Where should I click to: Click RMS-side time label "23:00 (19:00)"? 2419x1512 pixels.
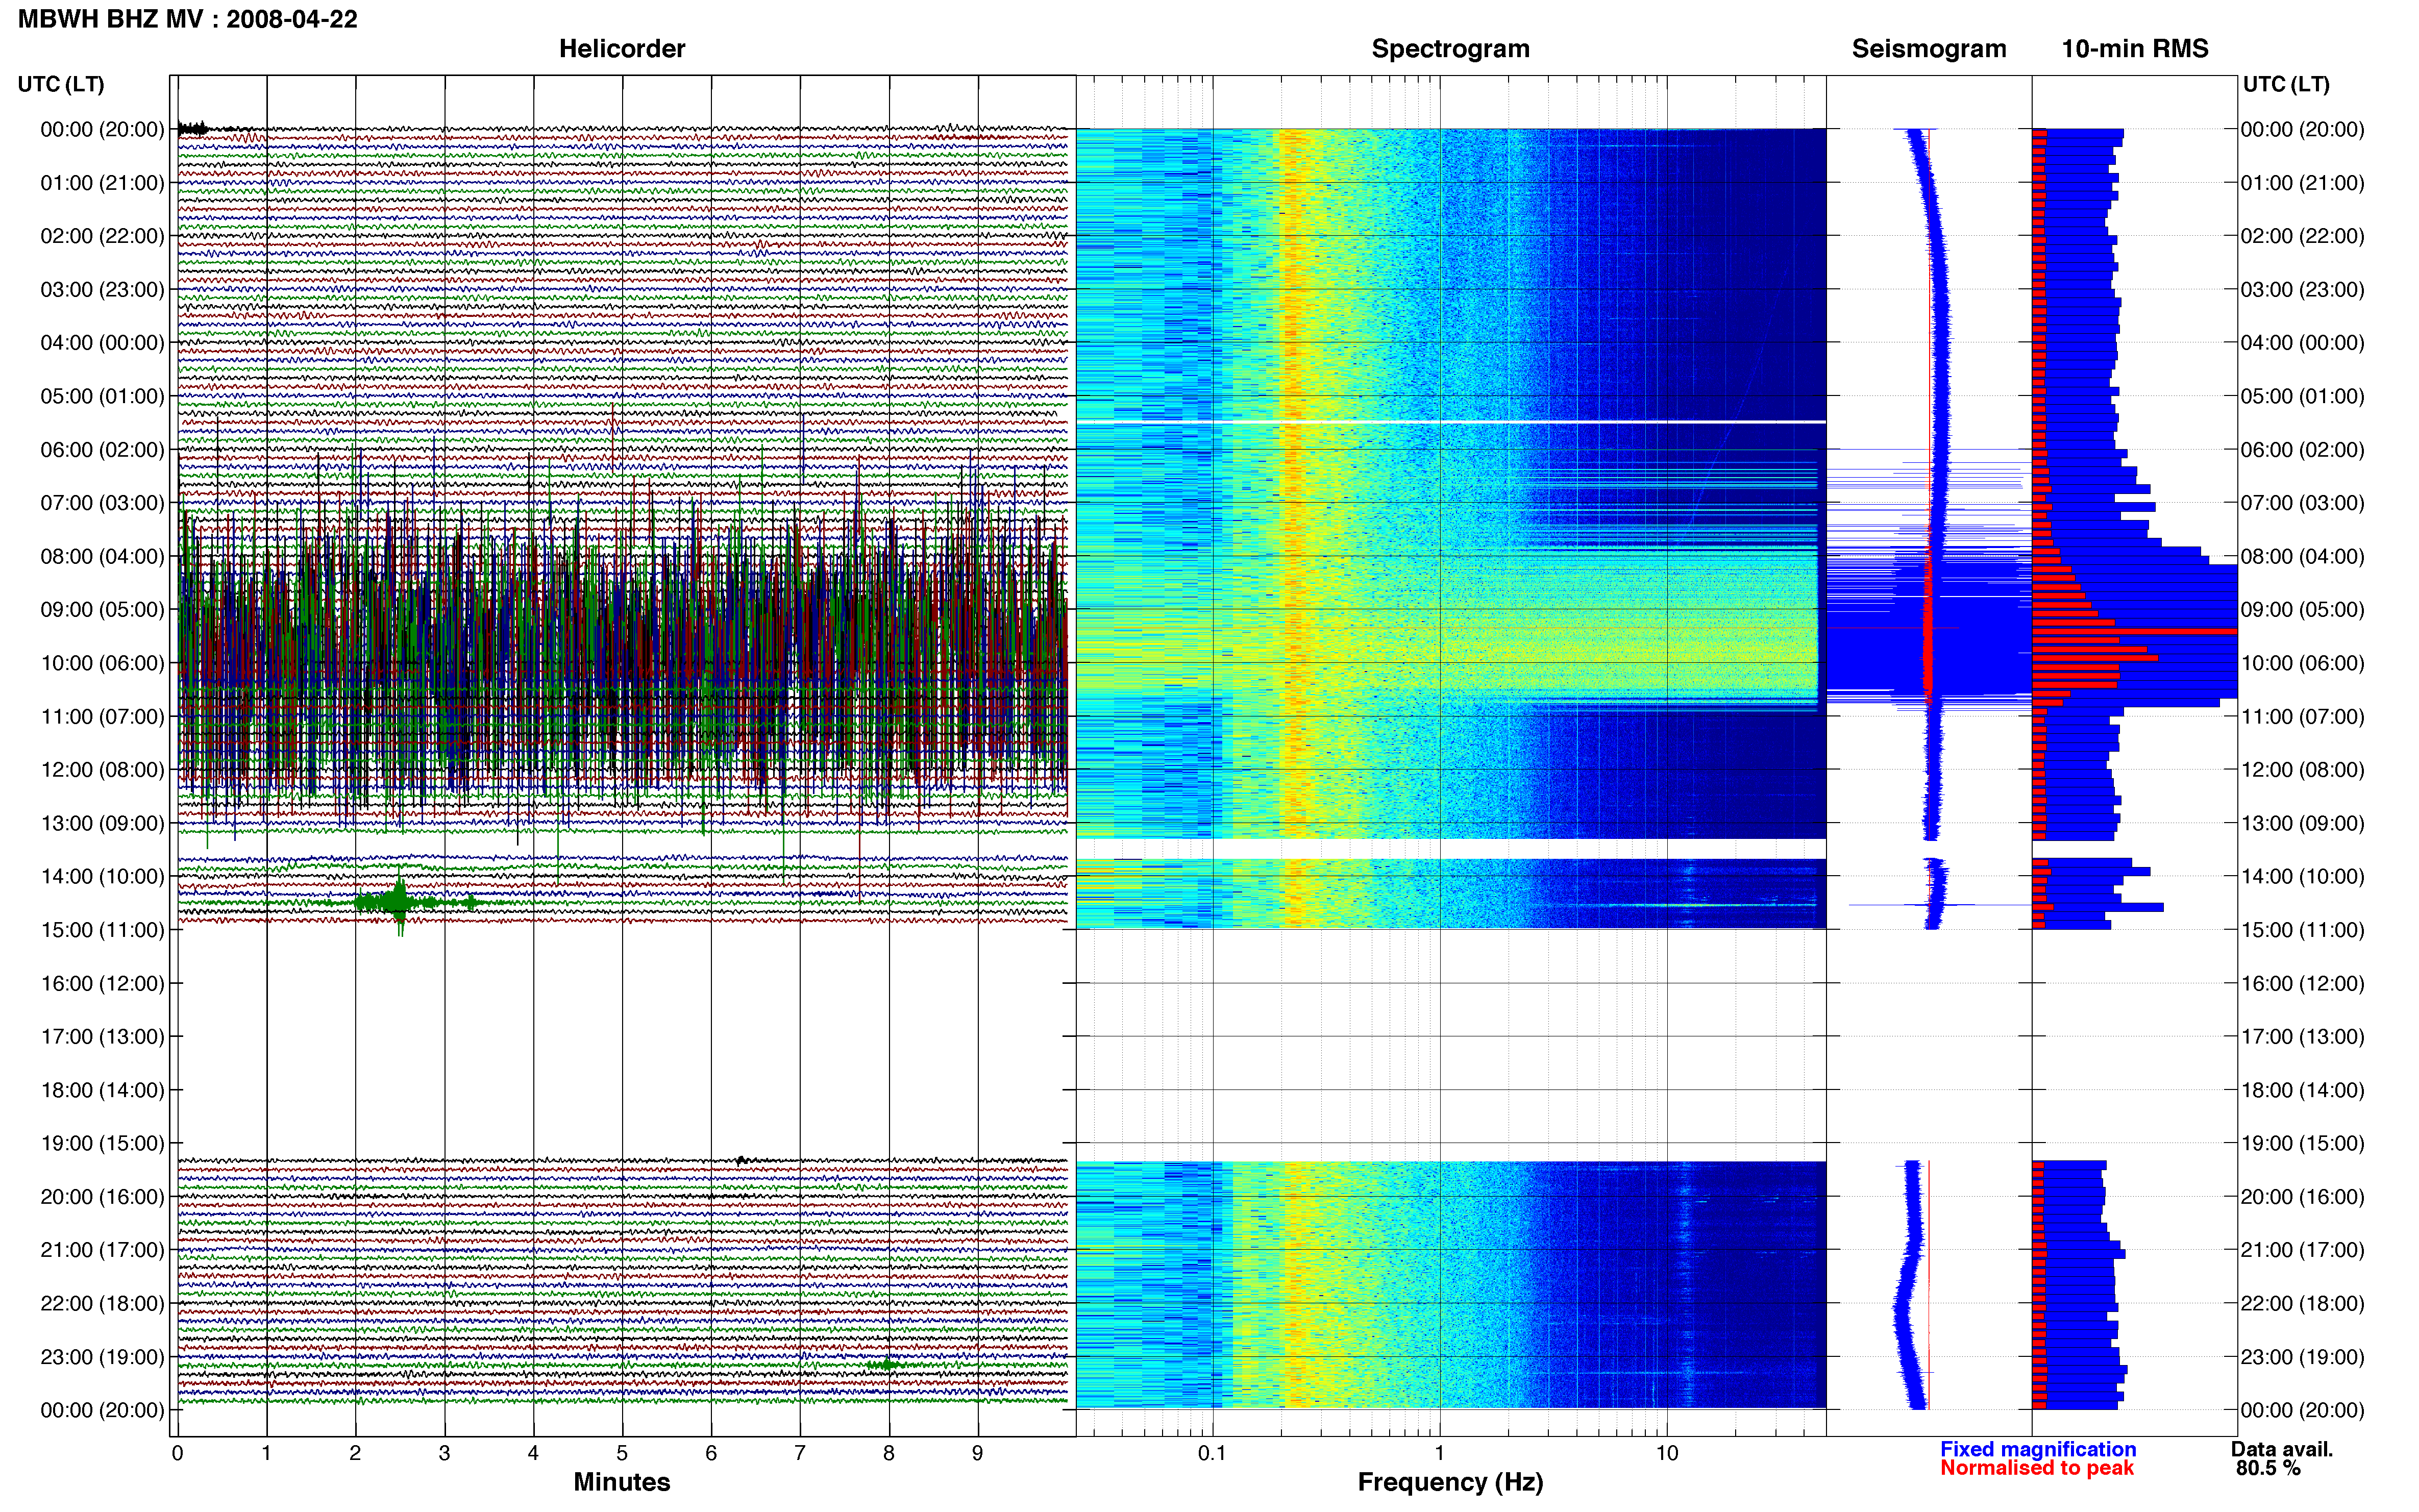(x=2303, y=1357)
